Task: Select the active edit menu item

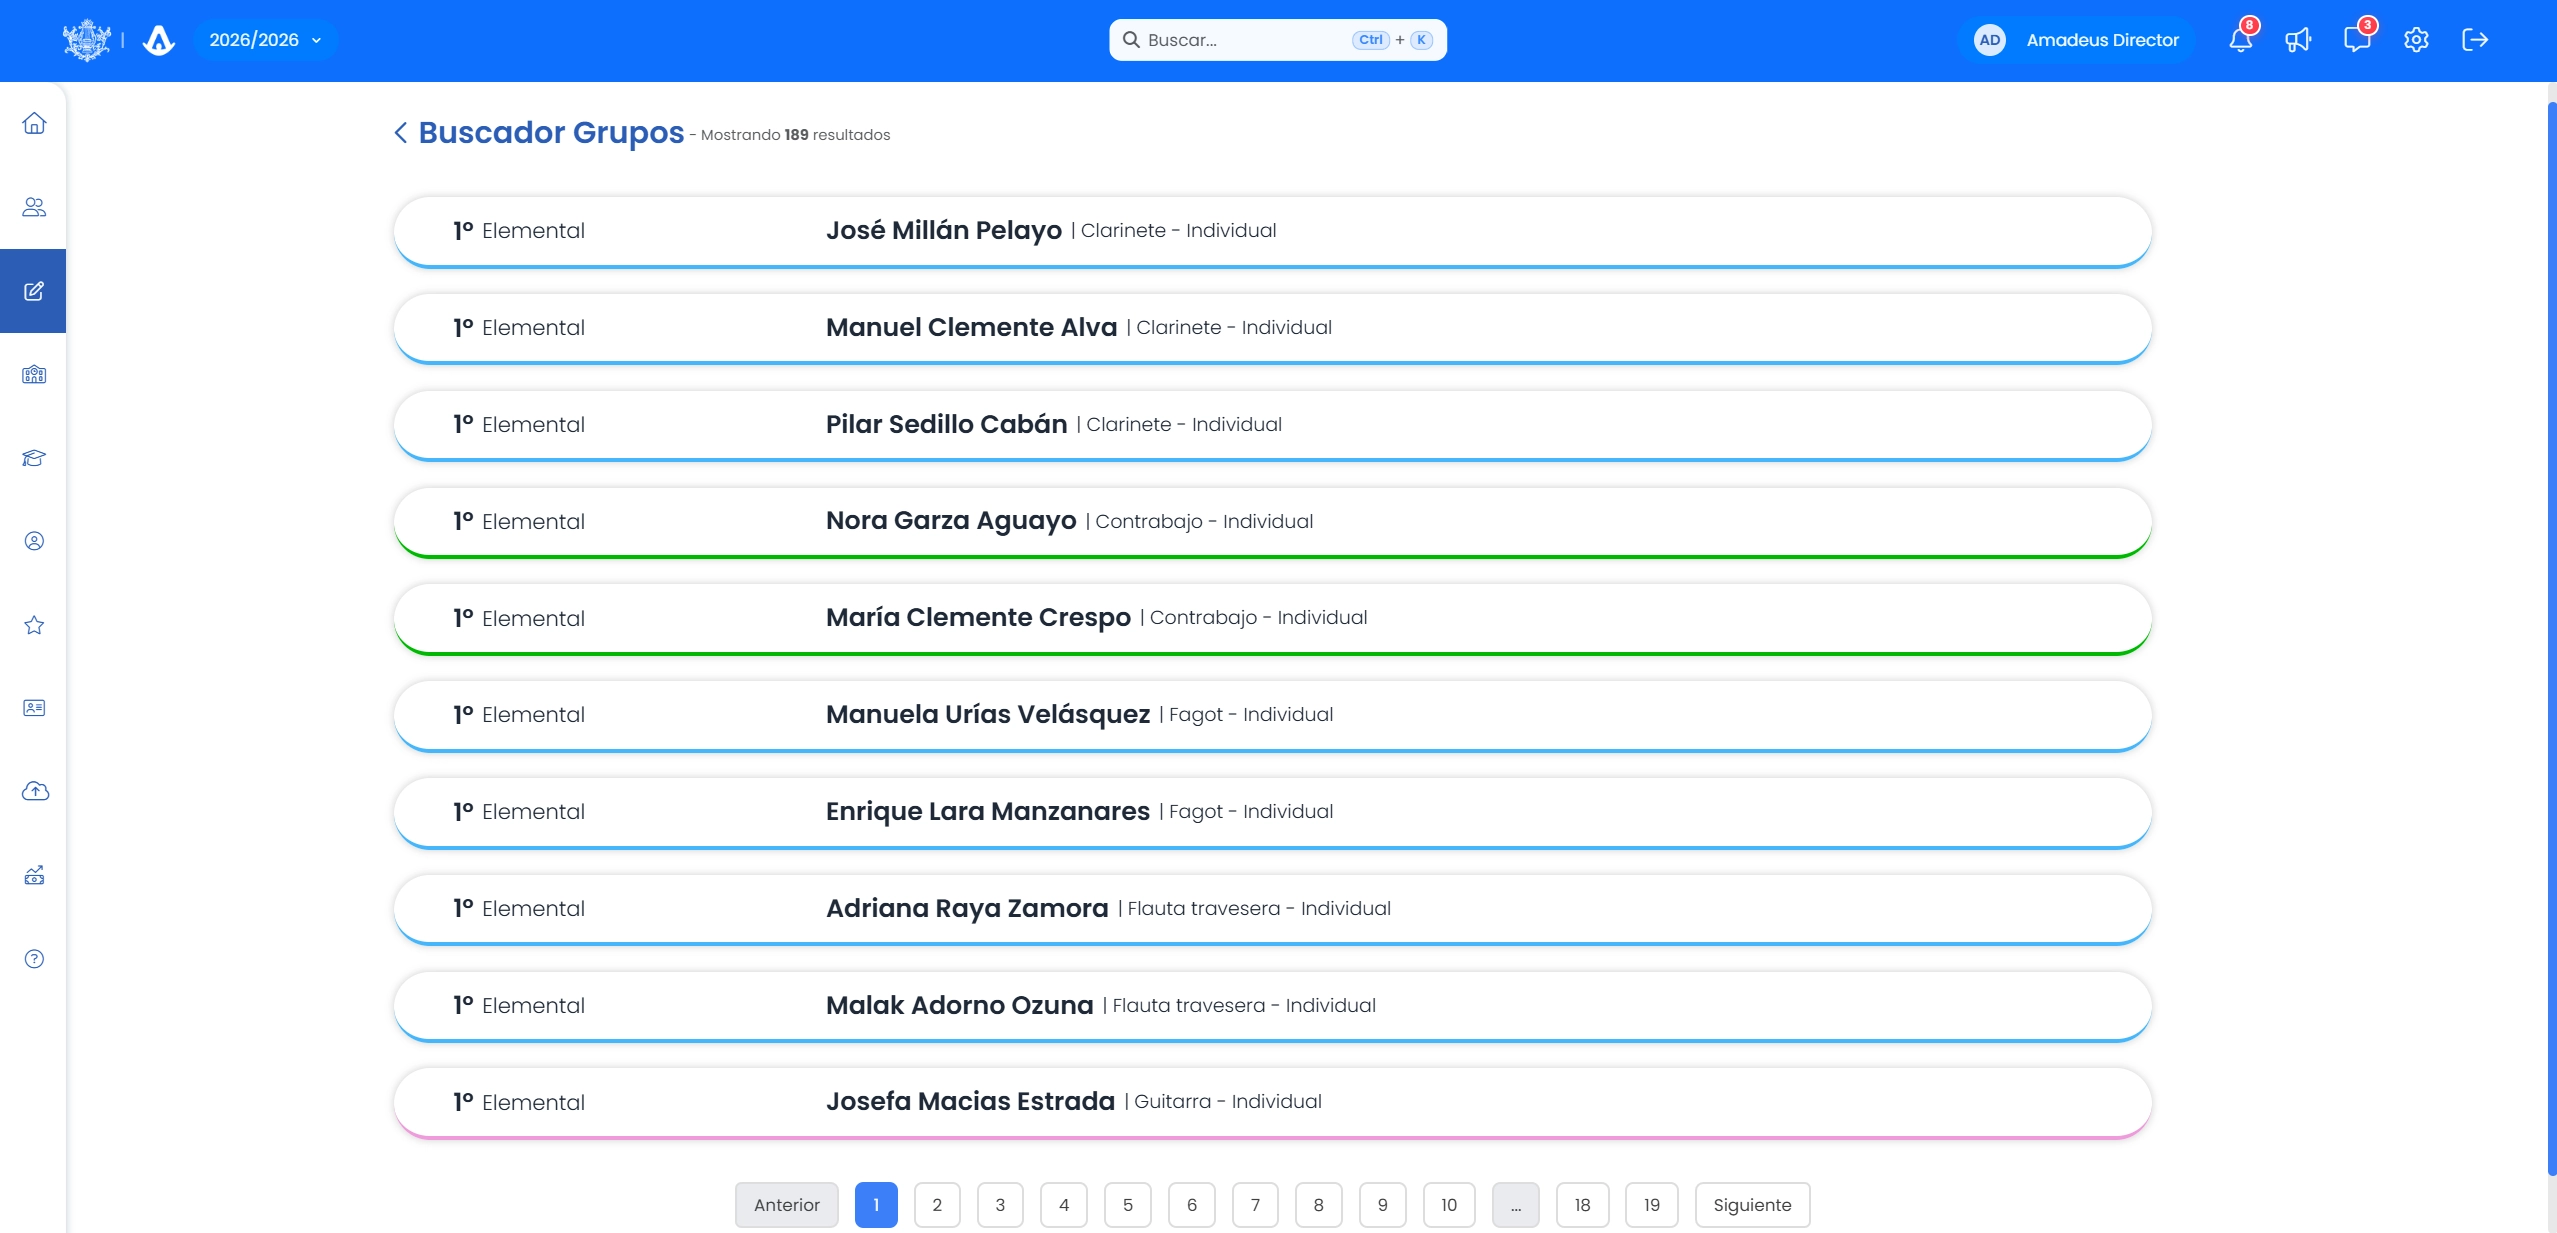Action: tap(33, 291)
